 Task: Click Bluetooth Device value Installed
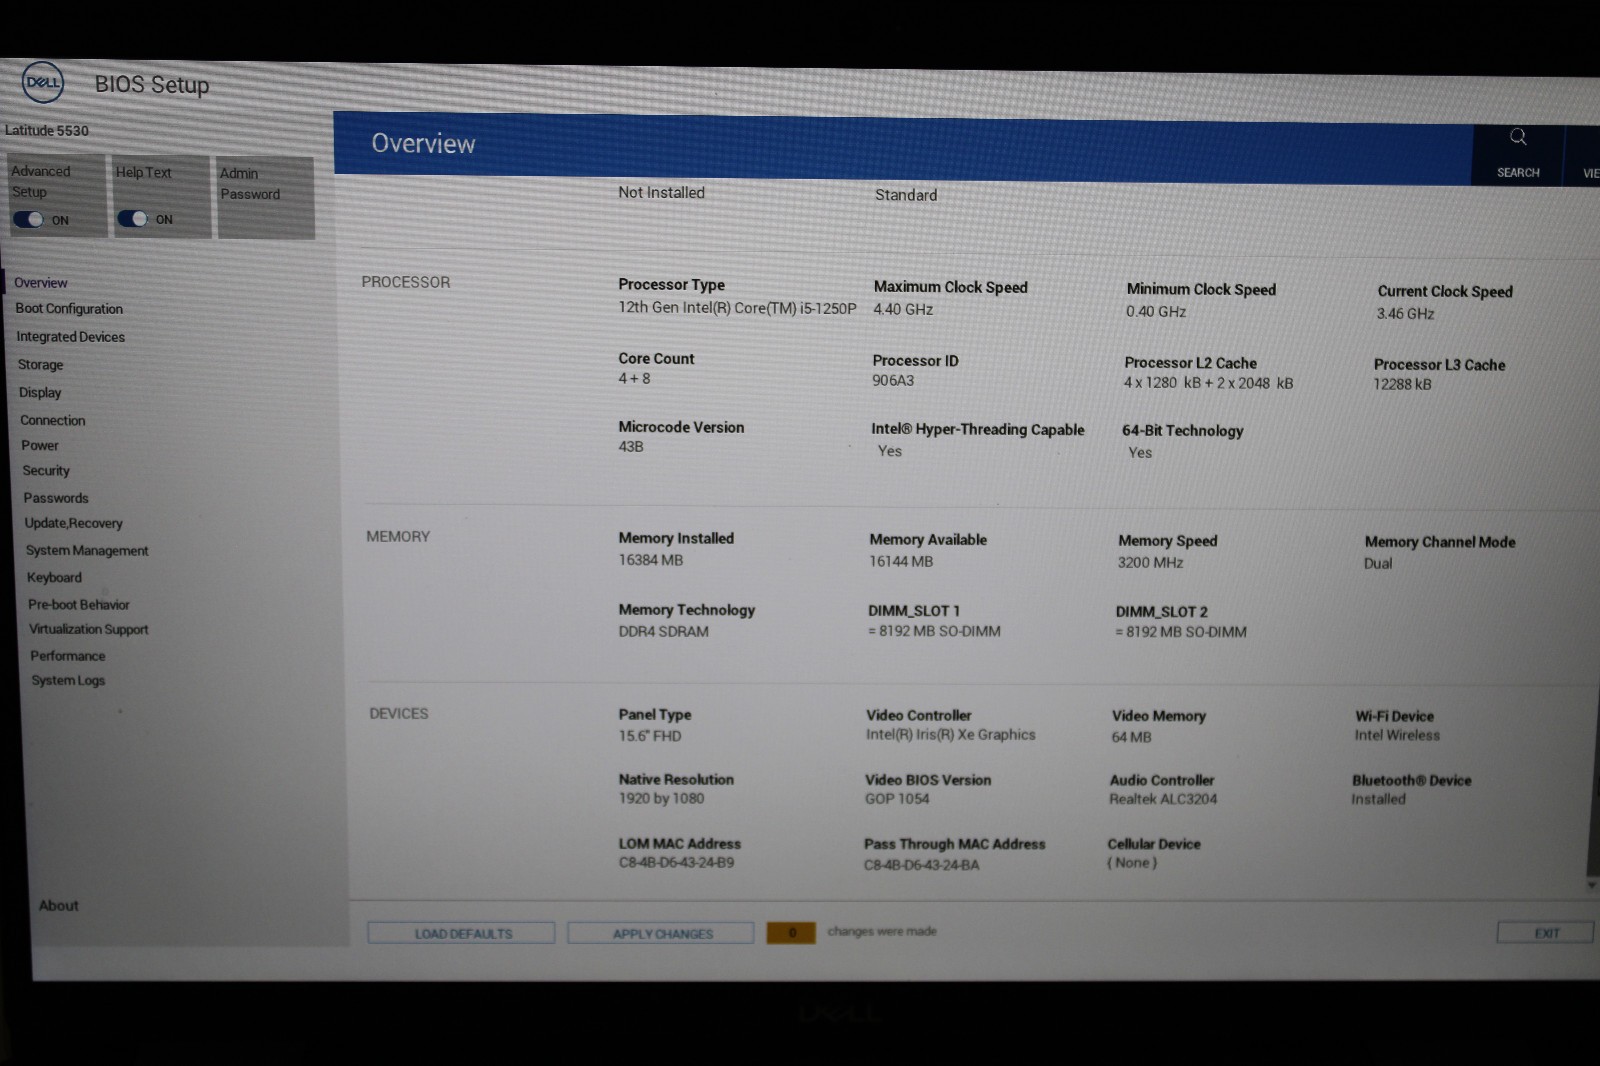click(1378, 800)
